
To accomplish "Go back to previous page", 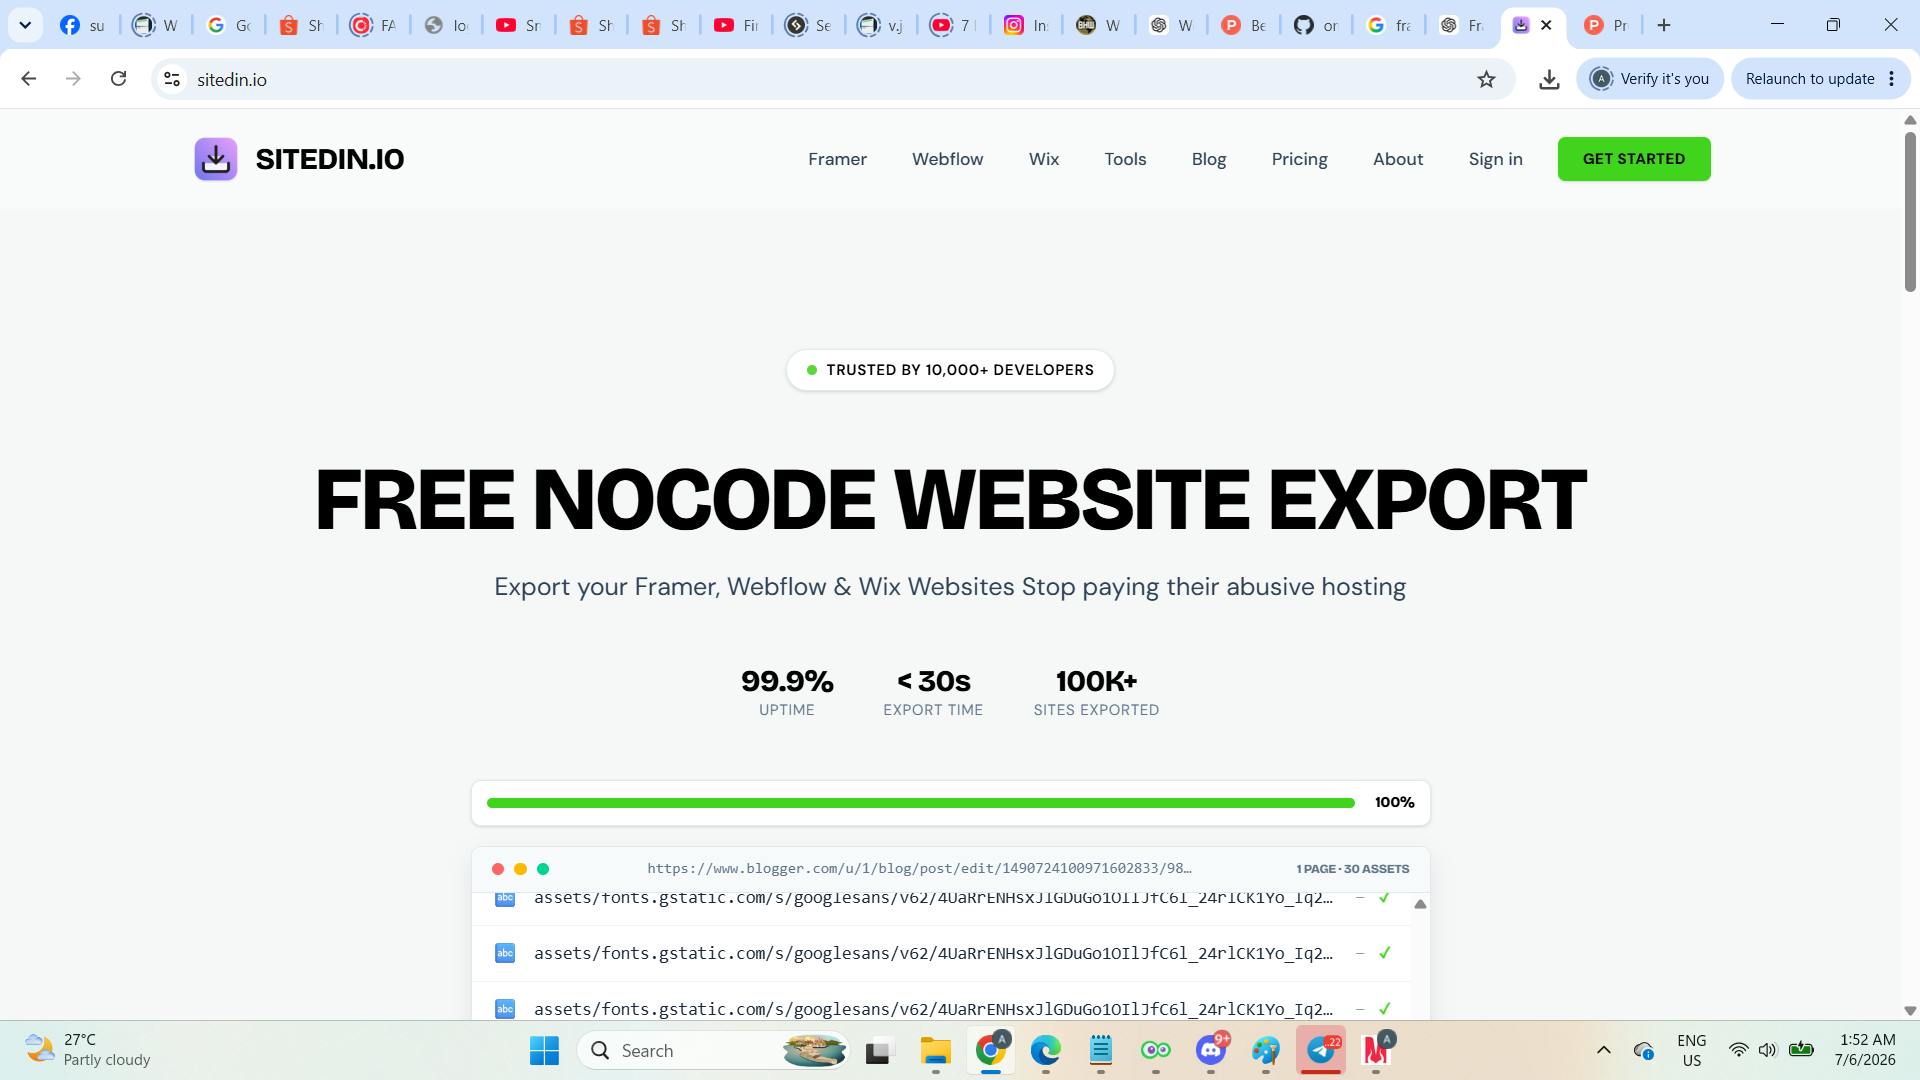I will 29,79.
